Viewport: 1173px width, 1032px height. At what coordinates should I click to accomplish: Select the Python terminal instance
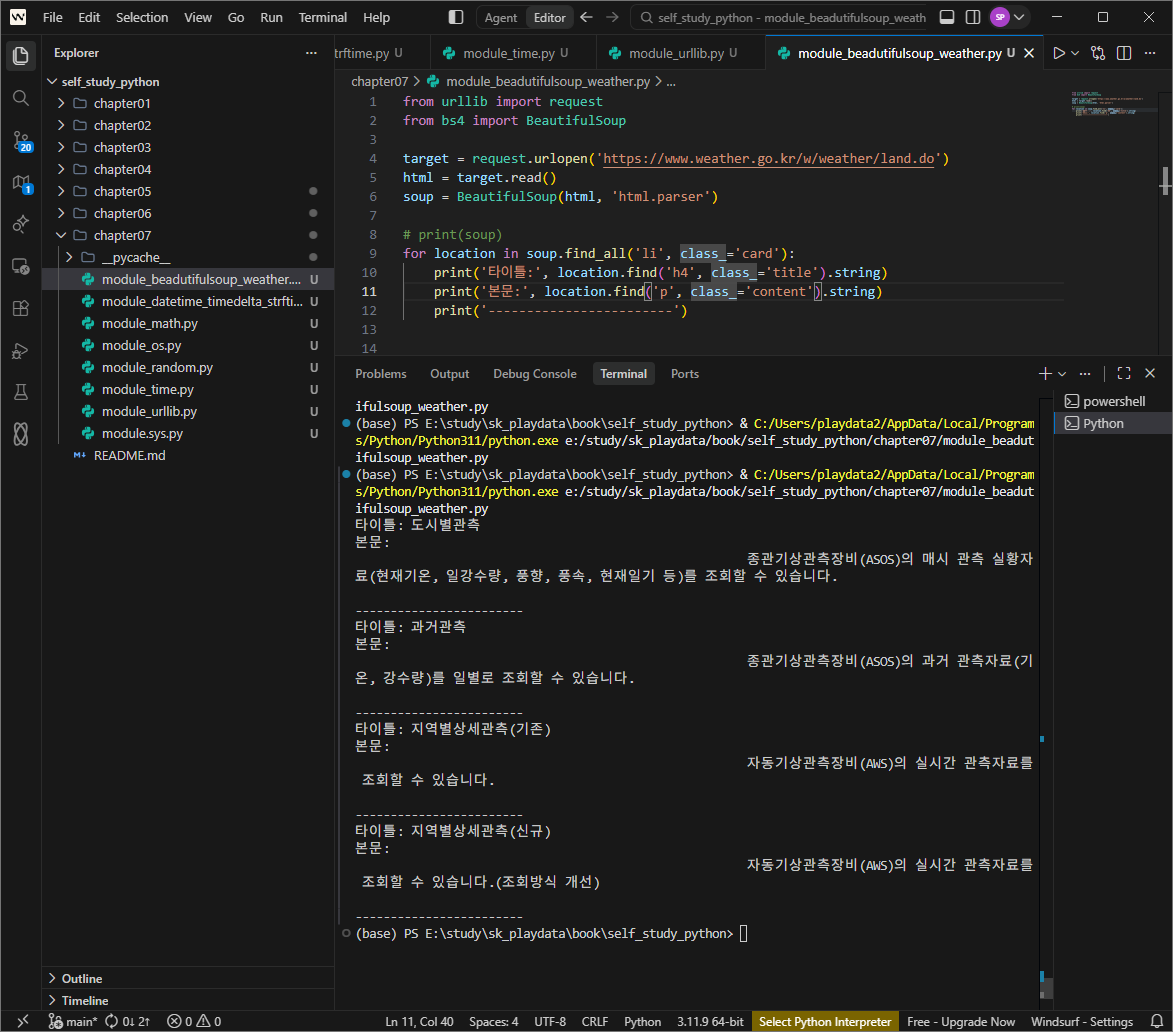[1113, 423]
